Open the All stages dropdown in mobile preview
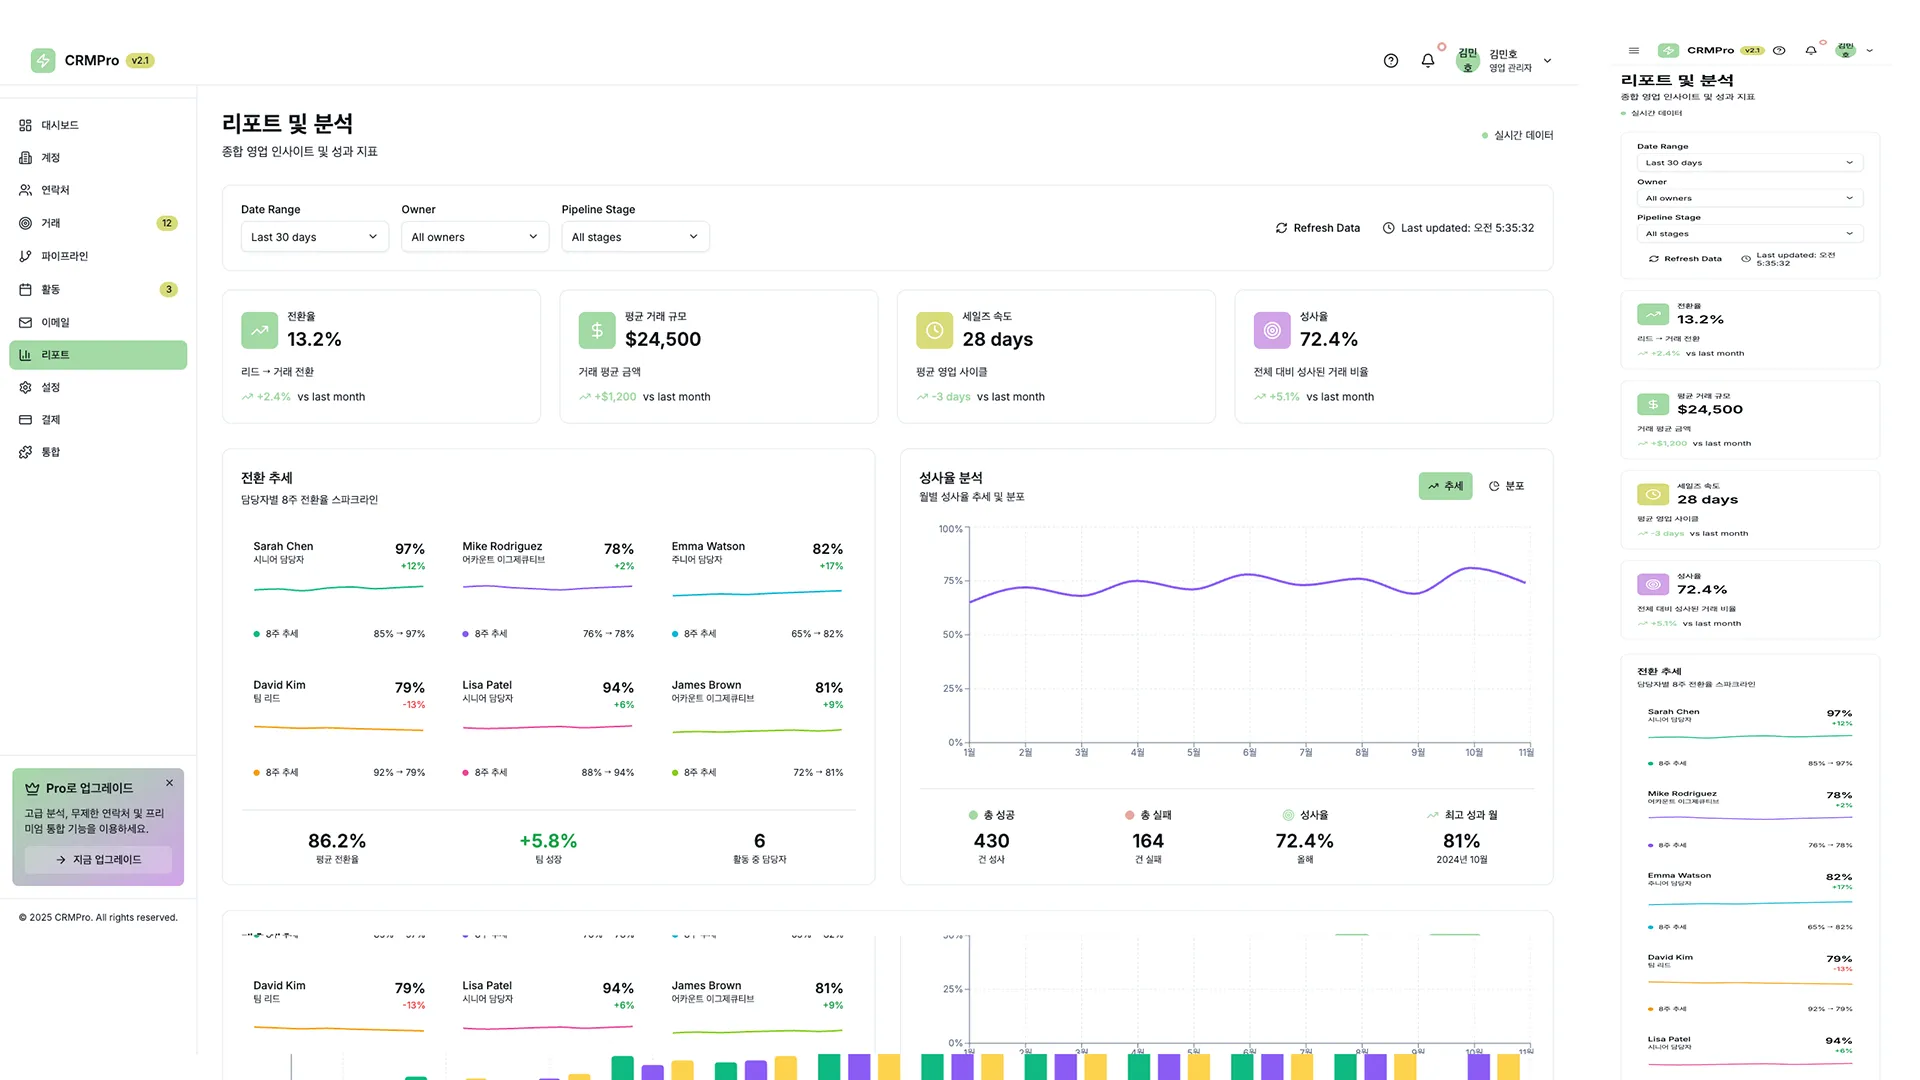Screen dimensions: 1920x1080 (x=1749, y=234)
